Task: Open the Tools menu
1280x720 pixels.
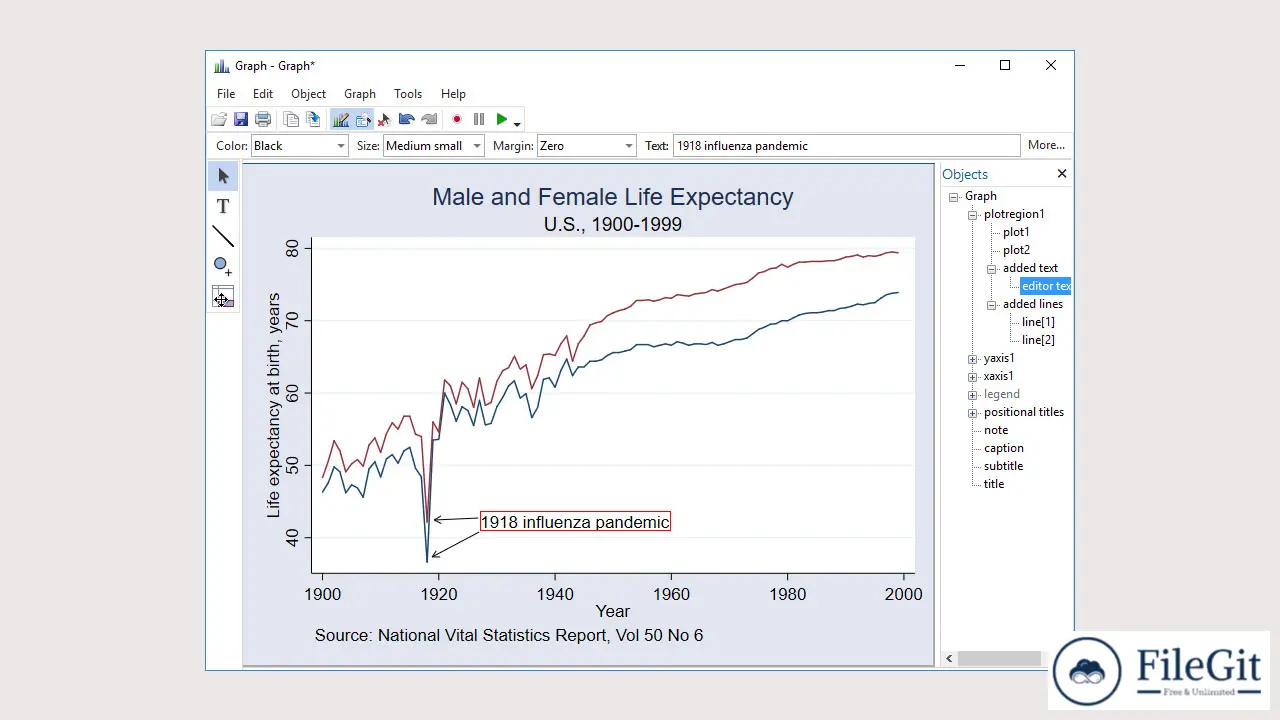Action: click(408, 94)
